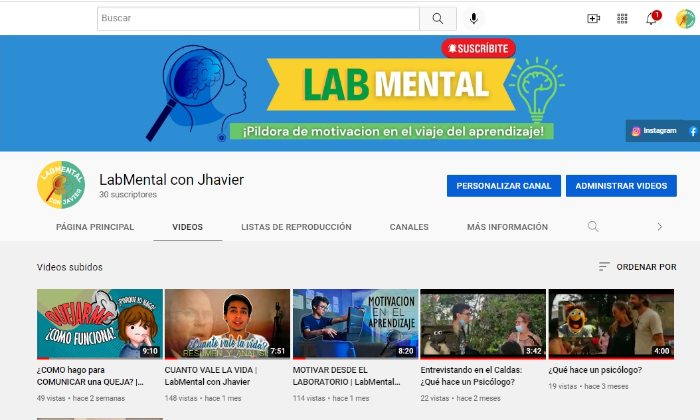The width and height of the screenshot is (700, 420).
Task: Open the Motivación en el aprendizaje thumbnail
Action: coord(355,324)
